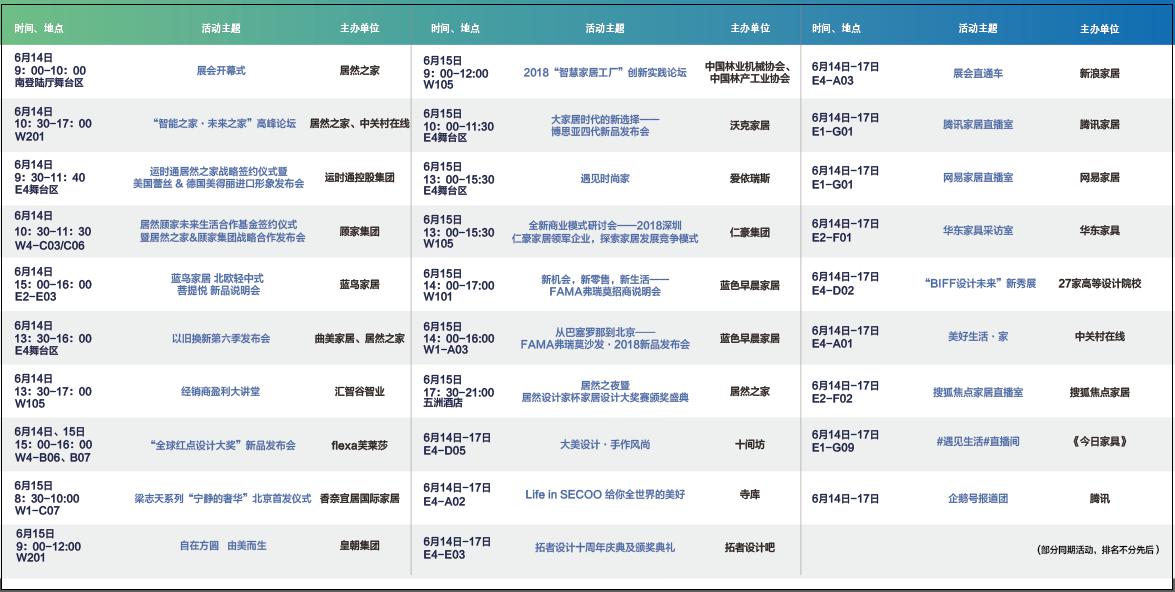Click FAMA弗瑞莫沙发·2018新品发布会 activity

point(605,345)
